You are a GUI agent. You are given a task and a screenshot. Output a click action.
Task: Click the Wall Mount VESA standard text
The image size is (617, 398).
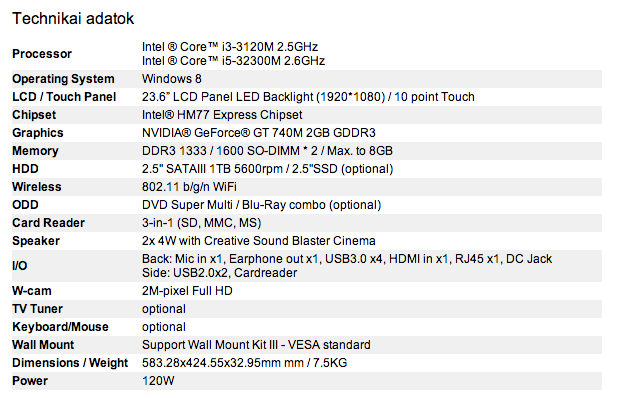[x=256, y=345]
